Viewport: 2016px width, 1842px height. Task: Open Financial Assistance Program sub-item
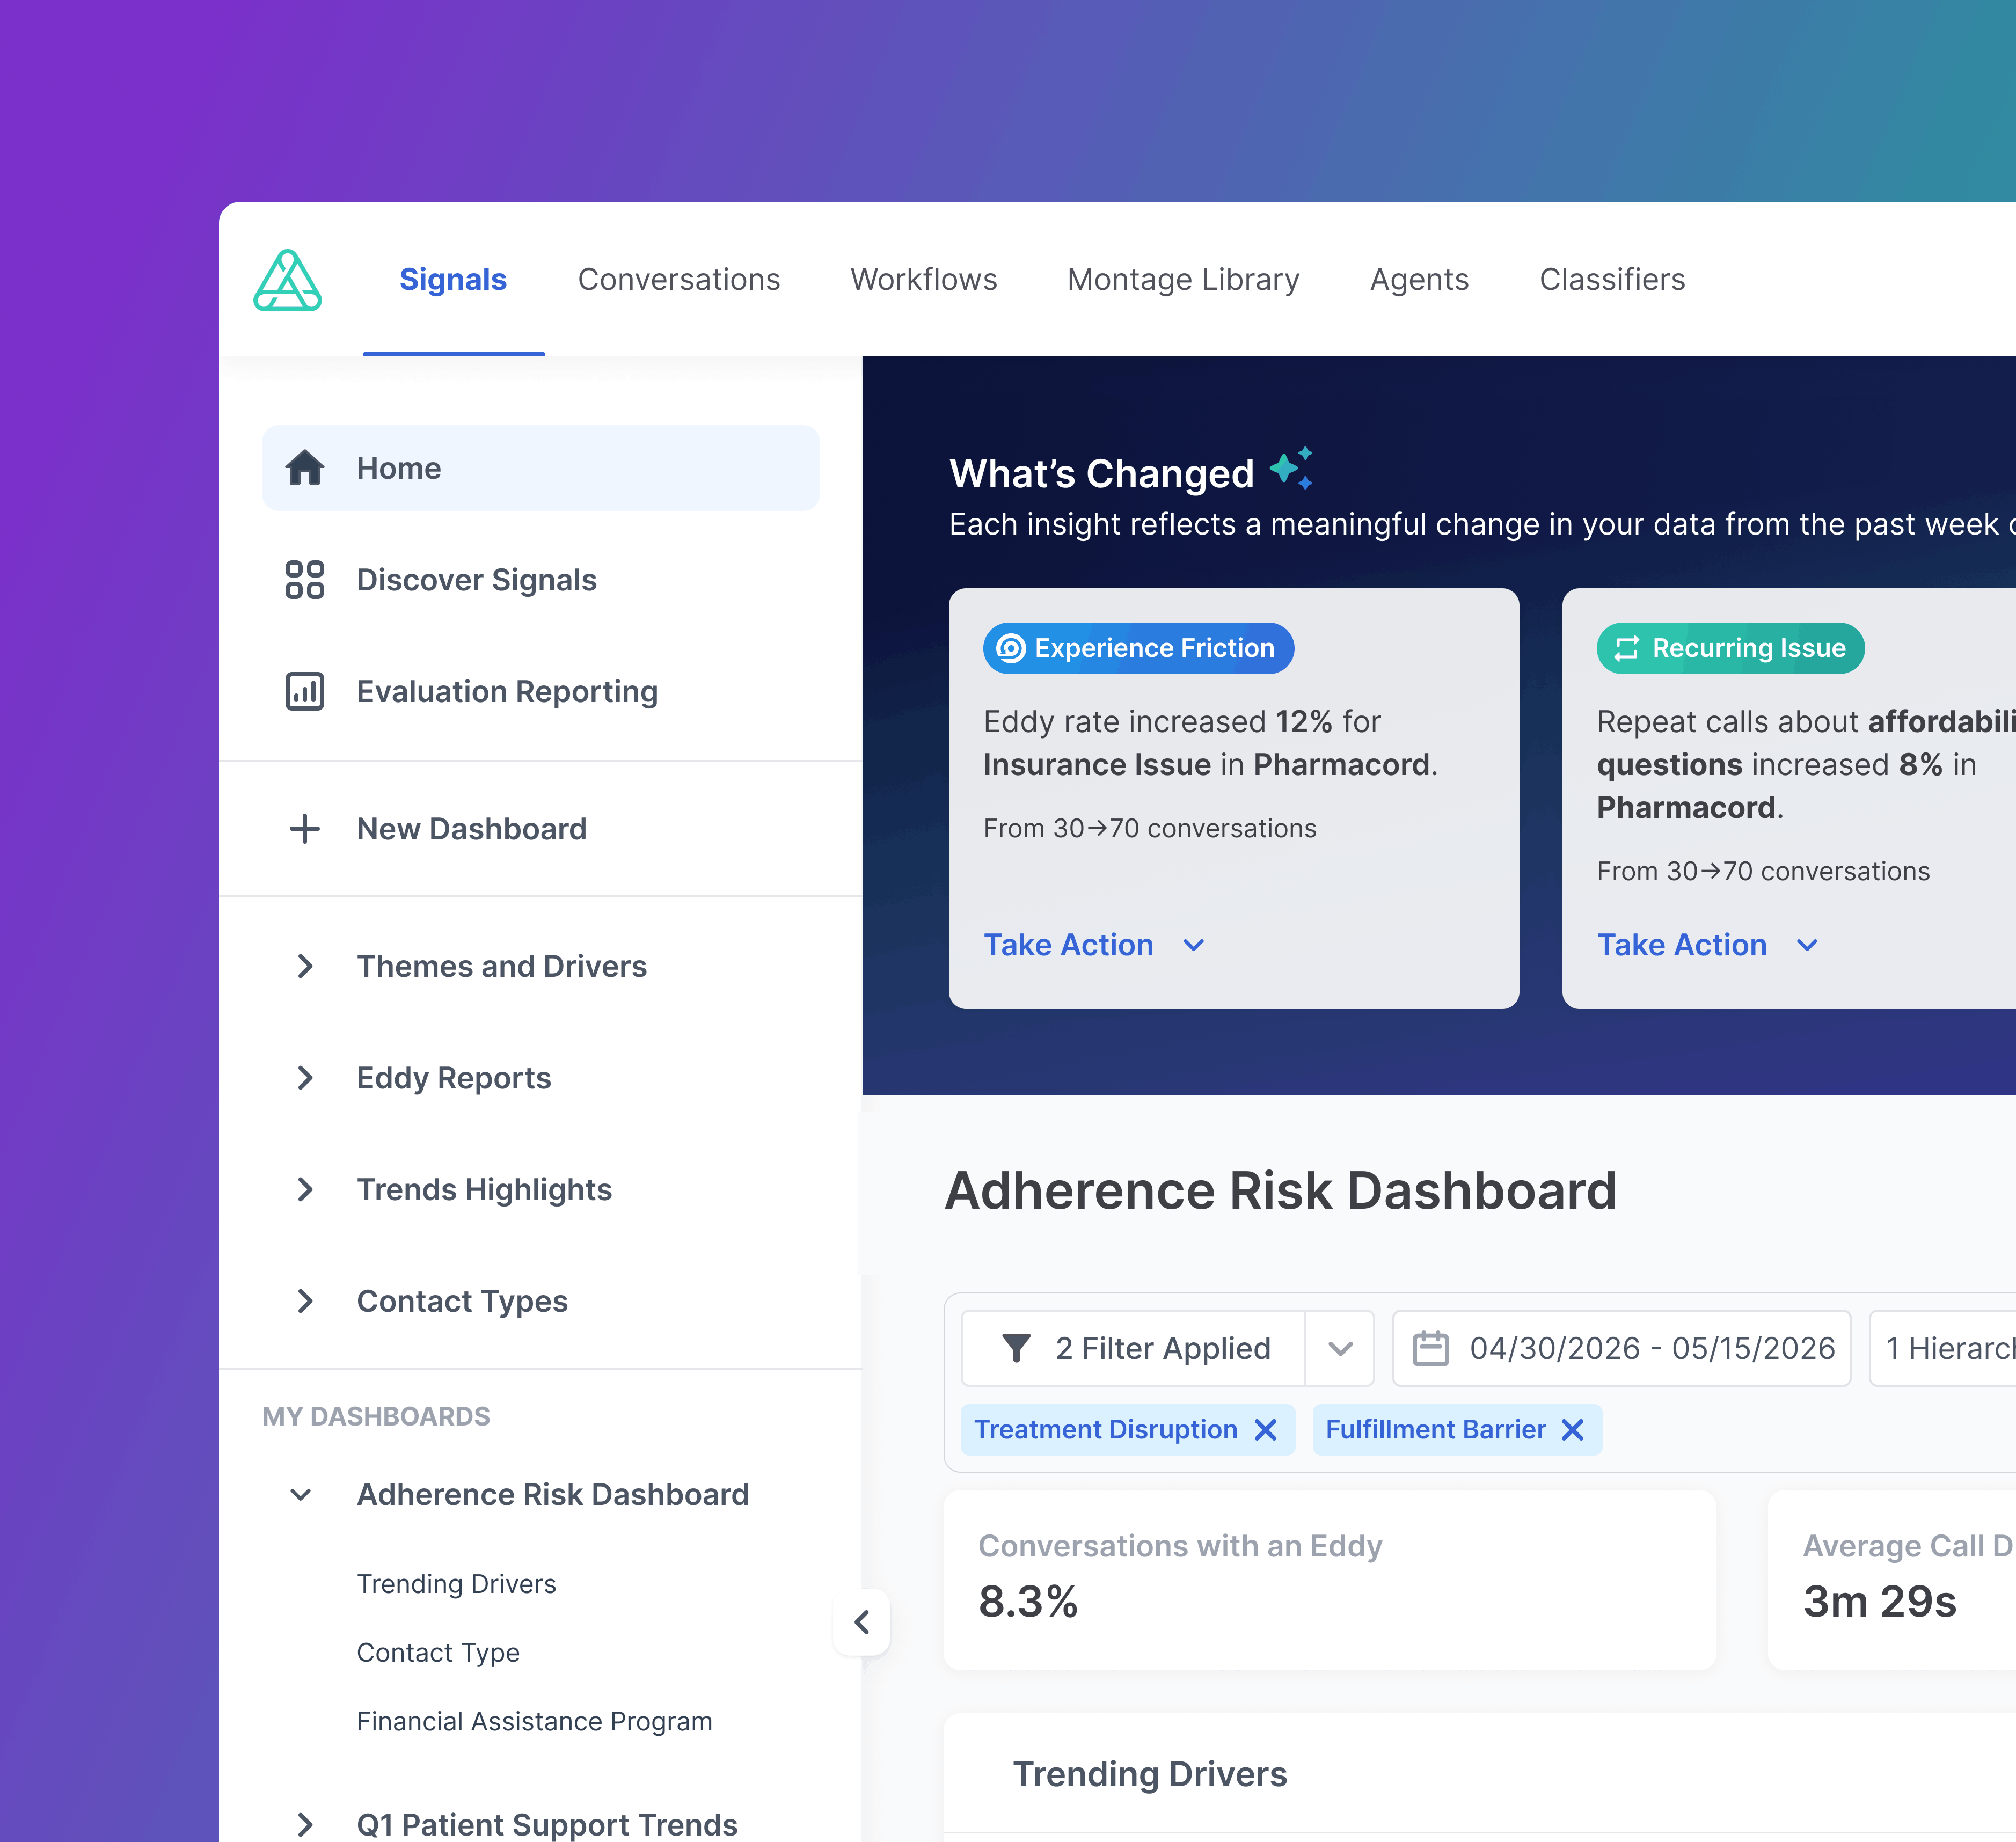[535, 1721]
